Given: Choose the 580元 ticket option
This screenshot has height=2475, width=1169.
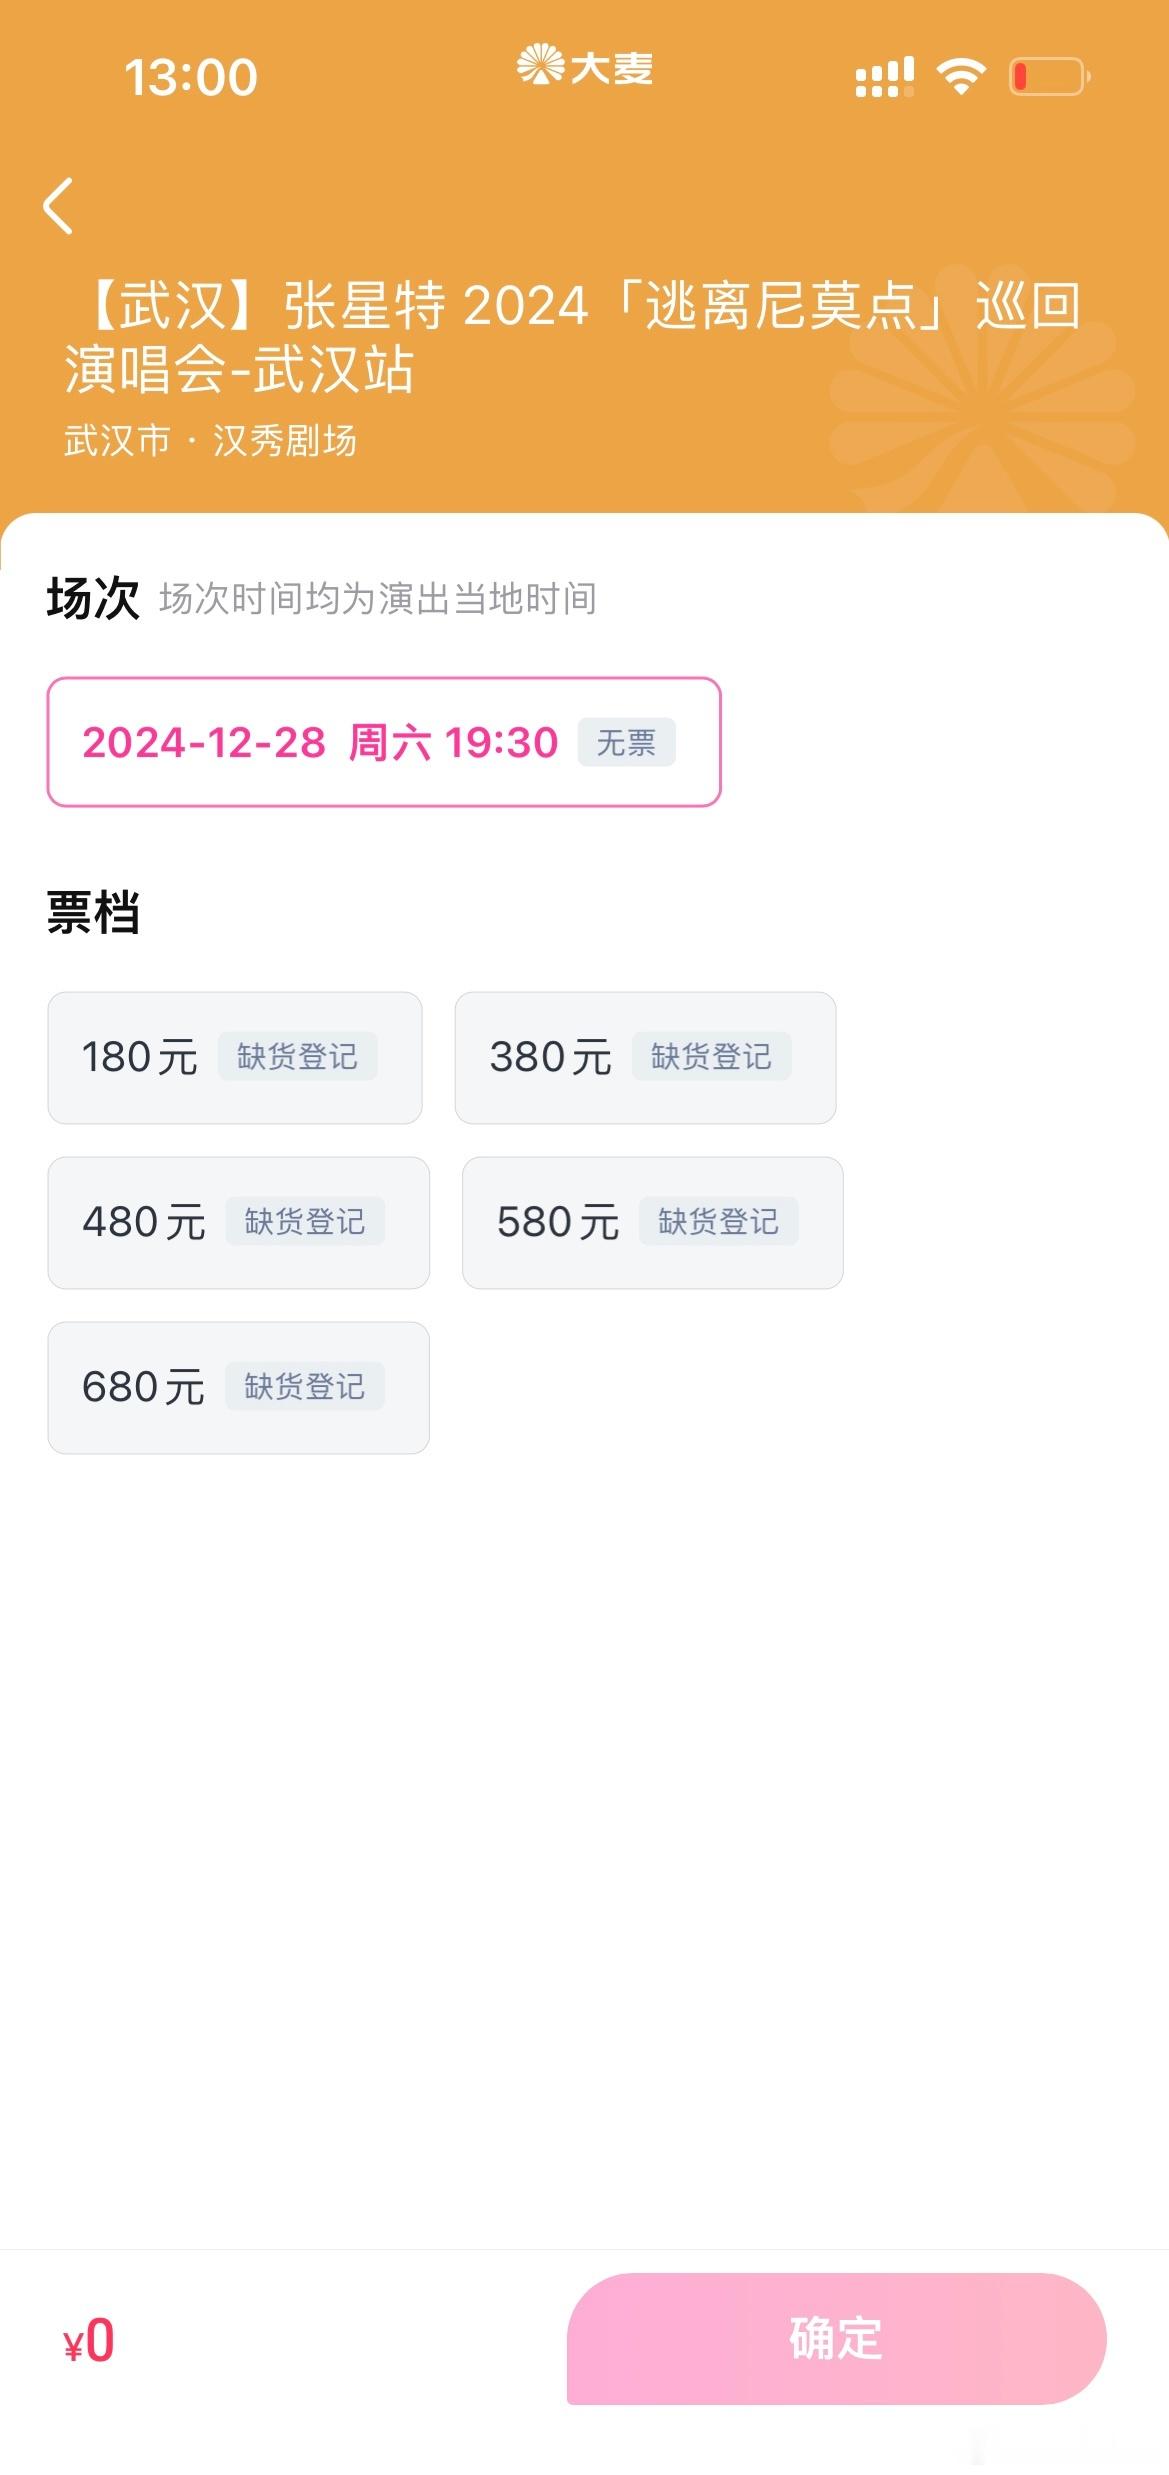Looking at the screenshot, I should coord(653,1223).
